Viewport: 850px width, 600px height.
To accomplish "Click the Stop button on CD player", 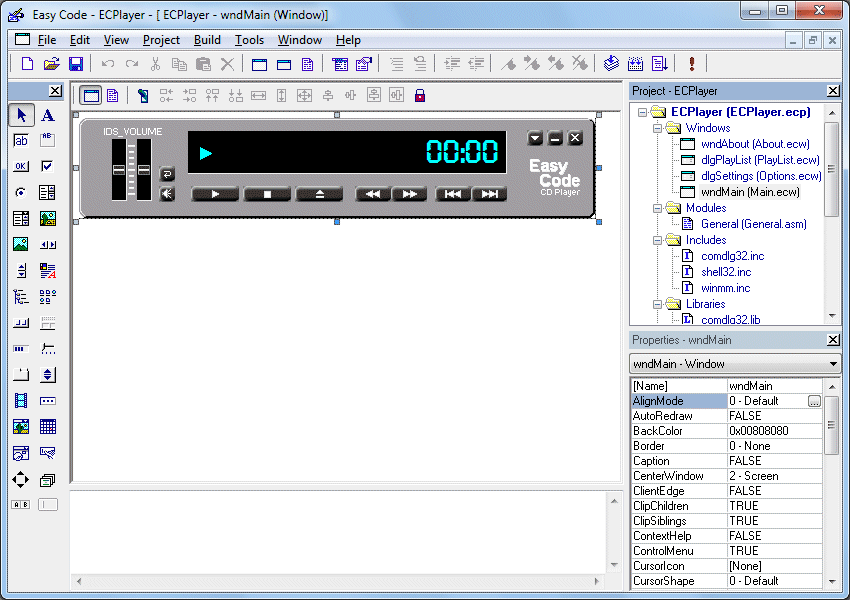I will [x=267, y=194].
